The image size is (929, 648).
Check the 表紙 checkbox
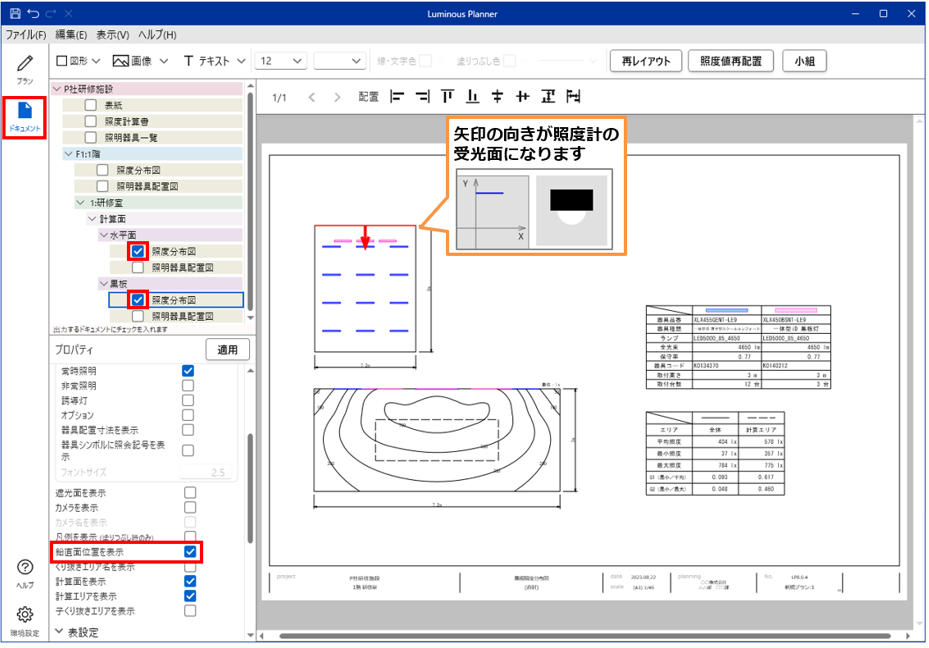click(x=91, y=105)
